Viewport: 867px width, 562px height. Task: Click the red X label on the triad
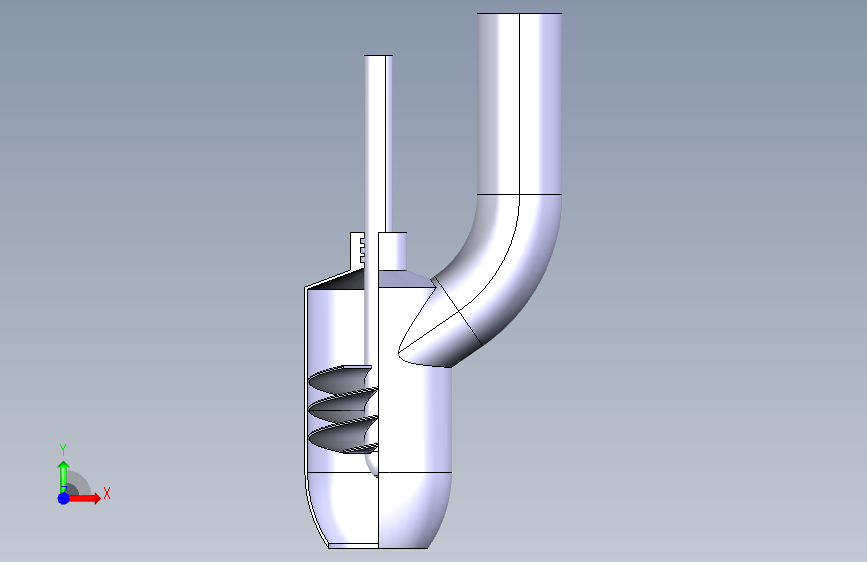click(x=107, y=493)
